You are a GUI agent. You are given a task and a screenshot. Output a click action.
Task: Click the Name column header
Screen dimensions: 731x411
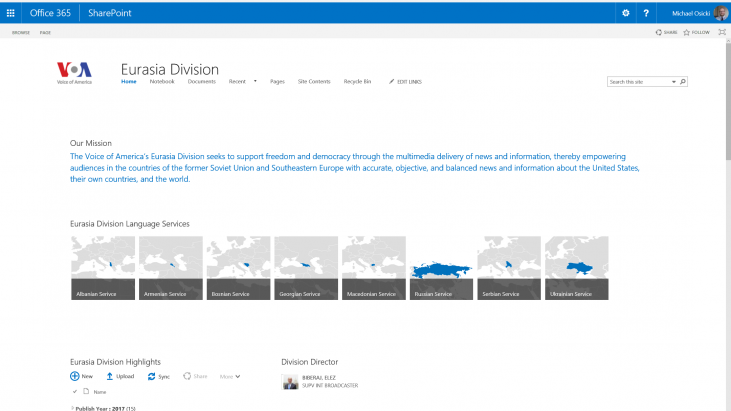(100, 392)
